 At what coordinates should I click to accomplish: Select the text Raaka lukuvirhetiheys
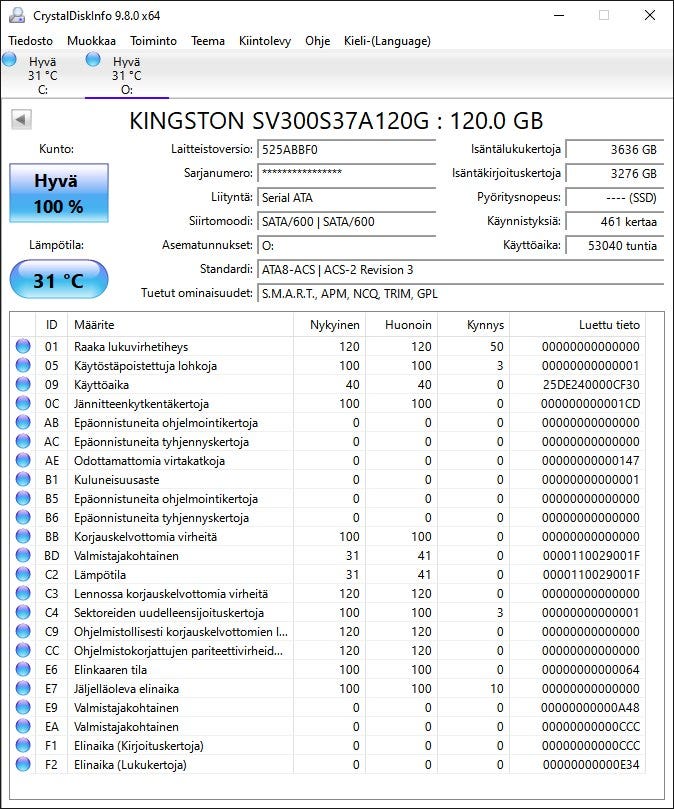click(131, 347)
